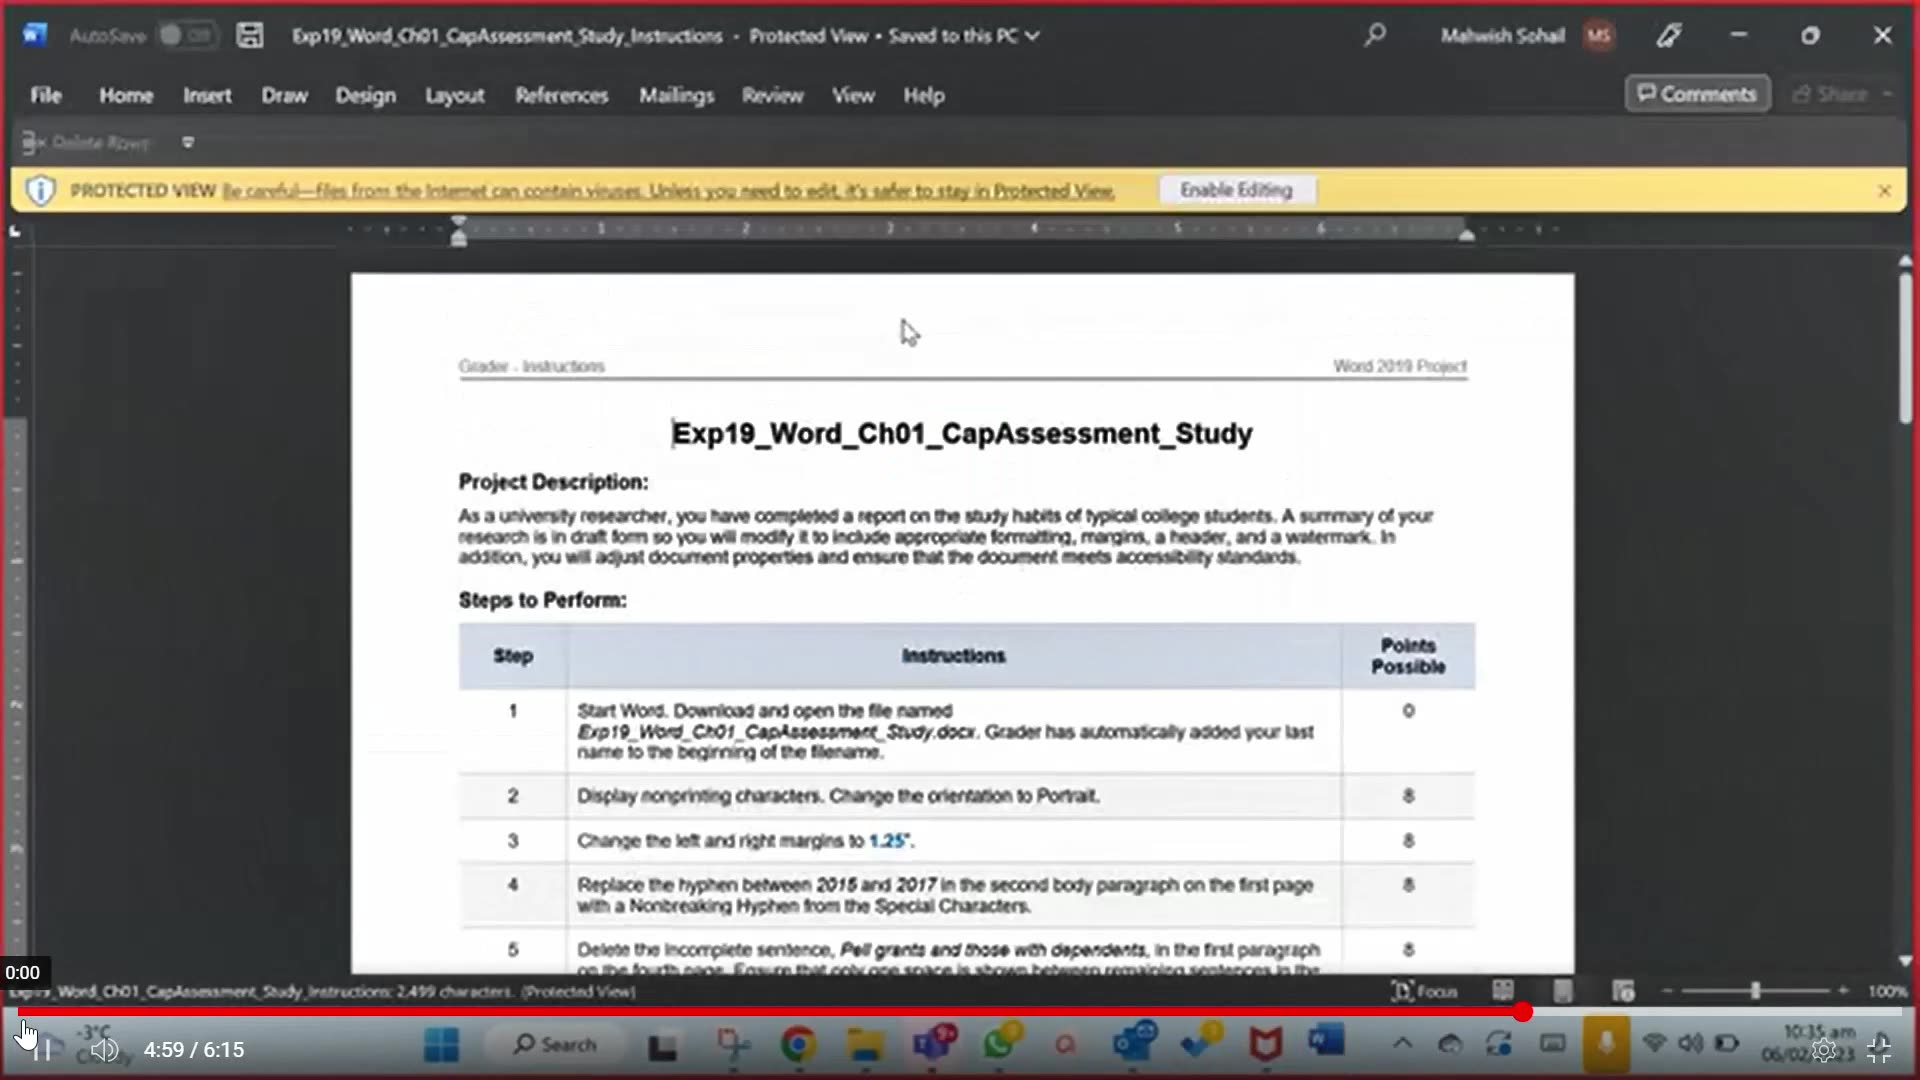The width and height of the screenshot is (1920, 1080).
Task: Toggle the AutoSave switch
Action: tap(186, 36)
